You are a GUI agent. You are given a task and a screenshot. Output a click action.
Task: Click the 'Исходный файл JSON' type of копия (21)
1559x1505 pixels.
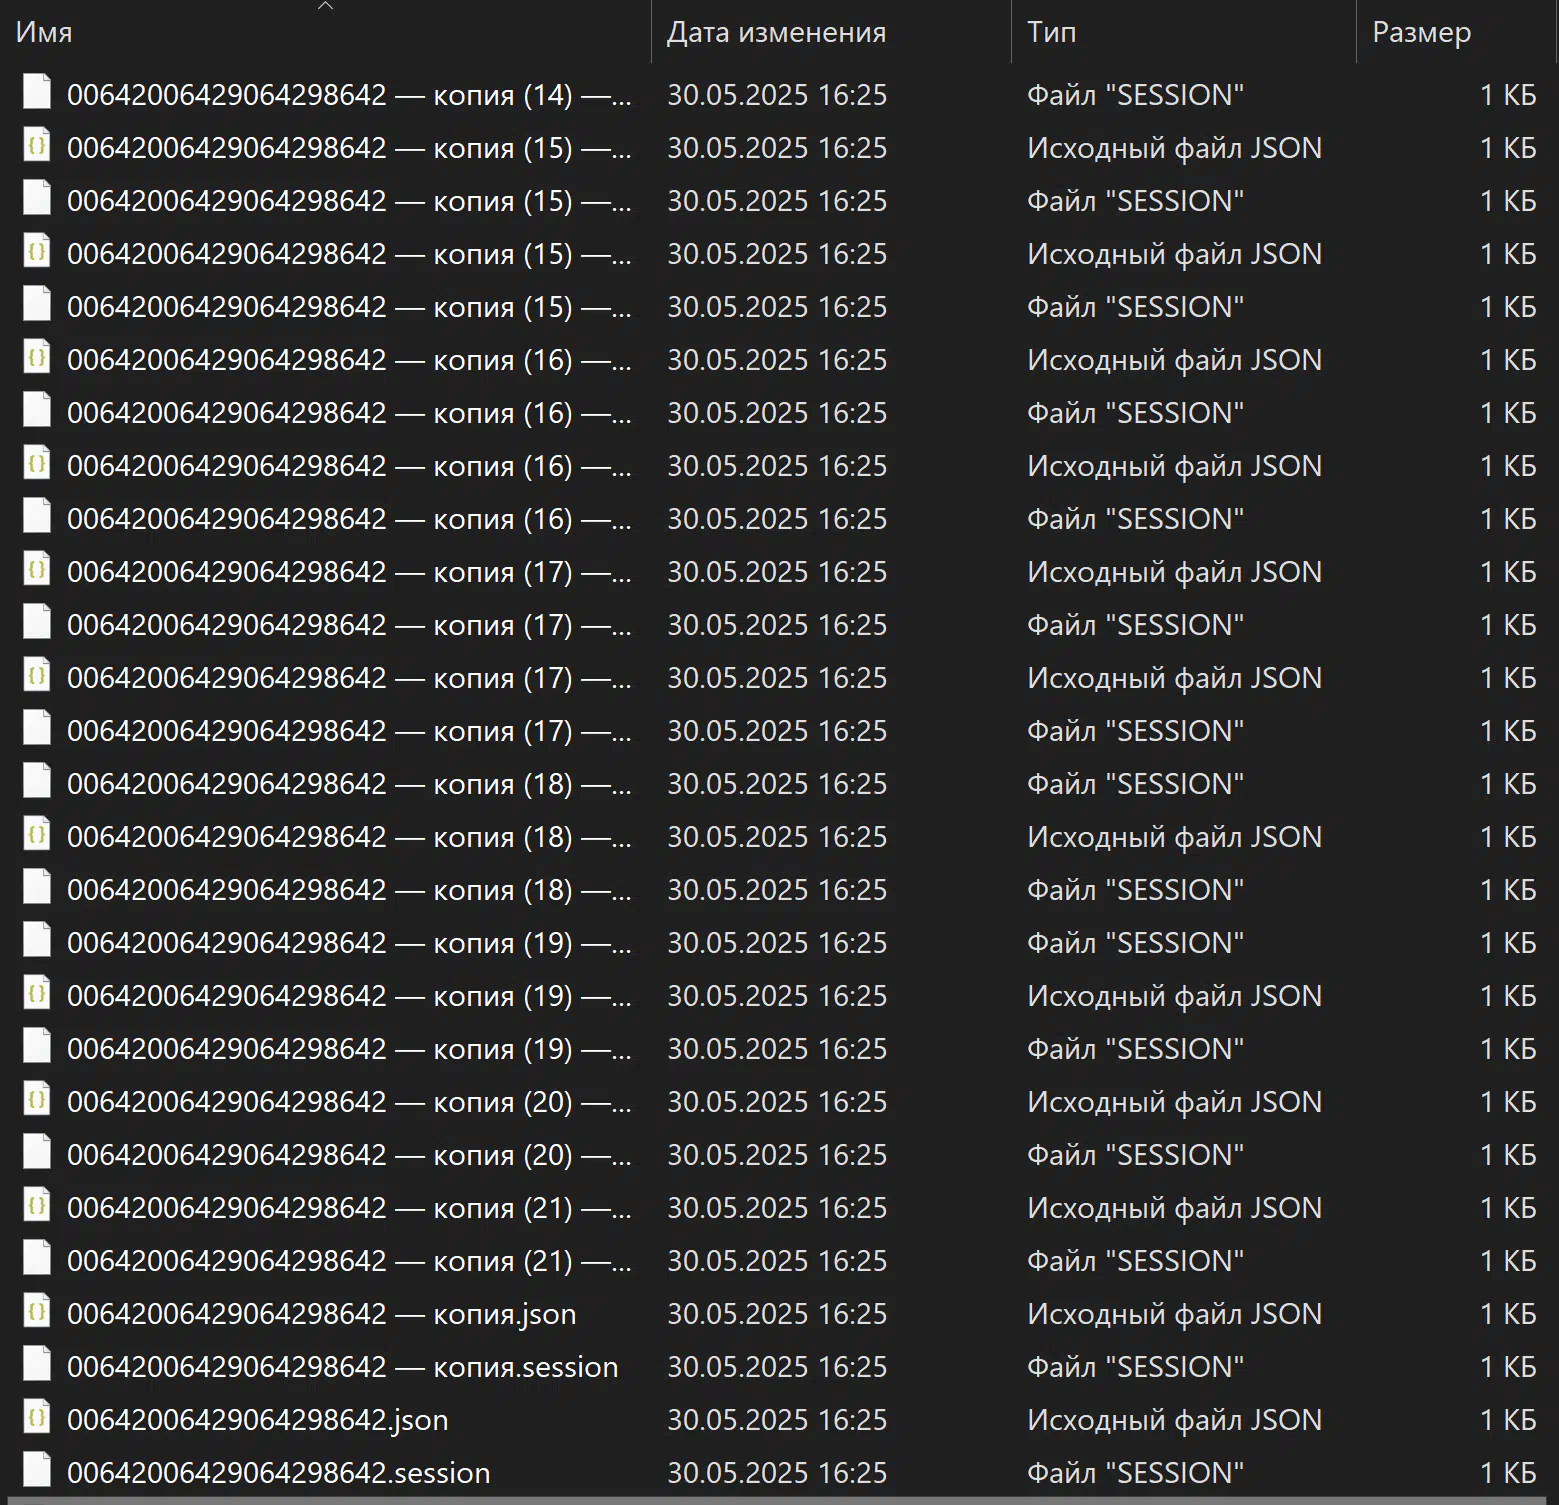[x=1174, y=1208]
